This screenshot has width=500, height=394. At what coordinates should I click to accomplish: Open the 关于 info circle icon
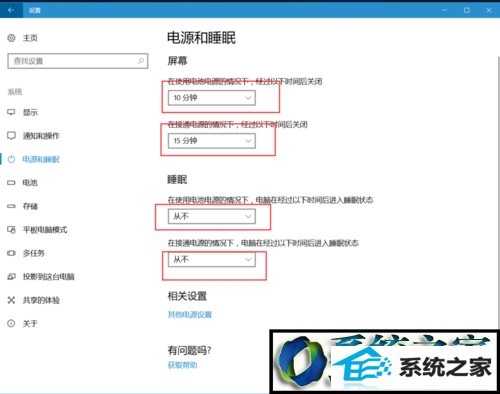coord(11,323)
